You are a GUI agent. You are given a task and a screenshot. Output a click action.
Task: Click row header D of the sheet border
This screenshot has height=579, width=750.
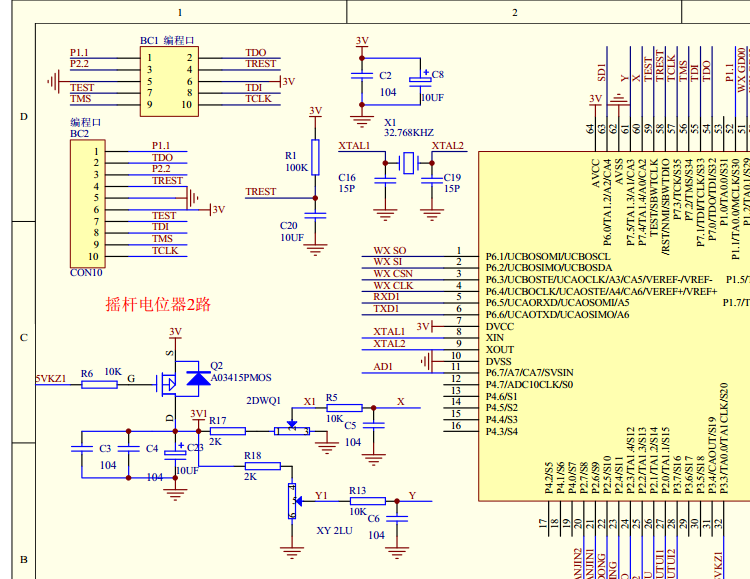coord(23,117)
